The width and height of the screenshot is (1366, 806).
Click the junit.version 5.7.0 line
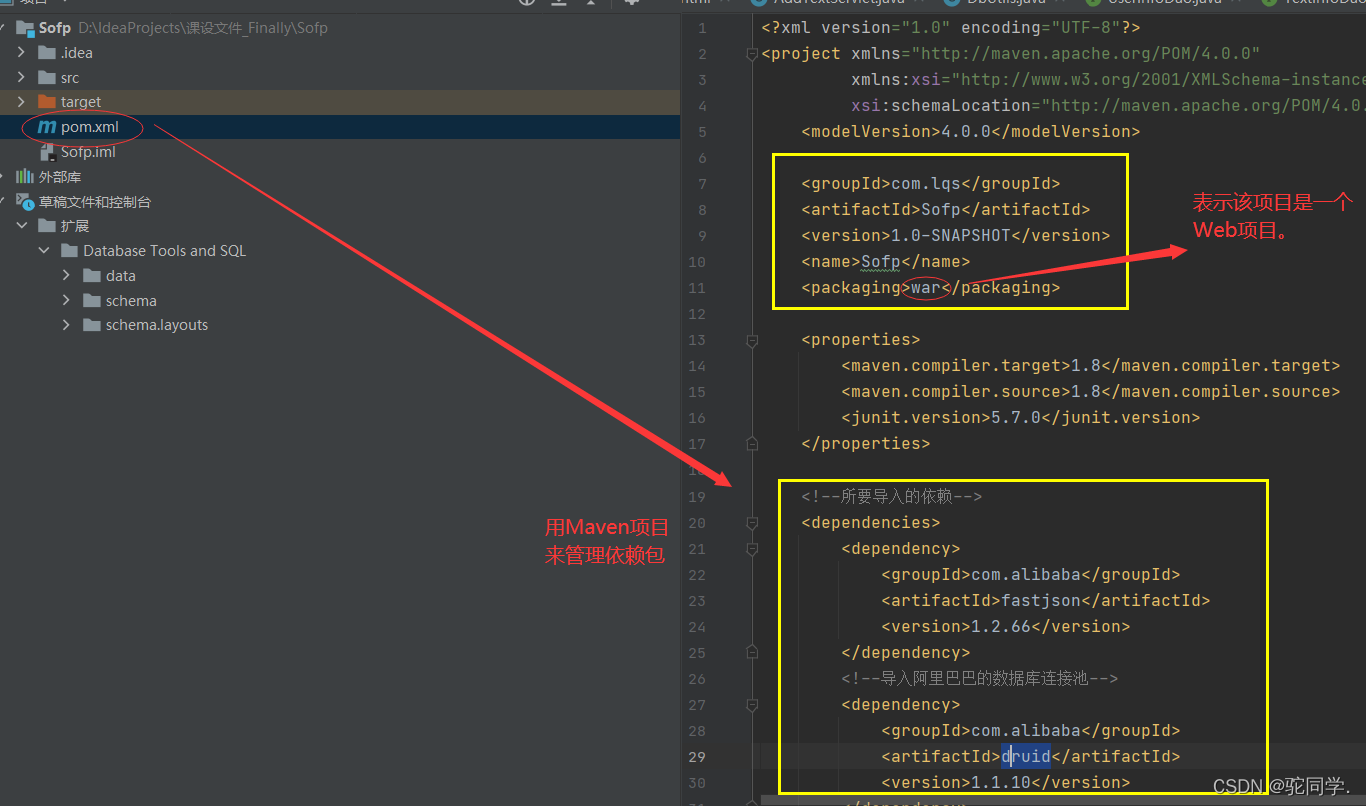1020,417
